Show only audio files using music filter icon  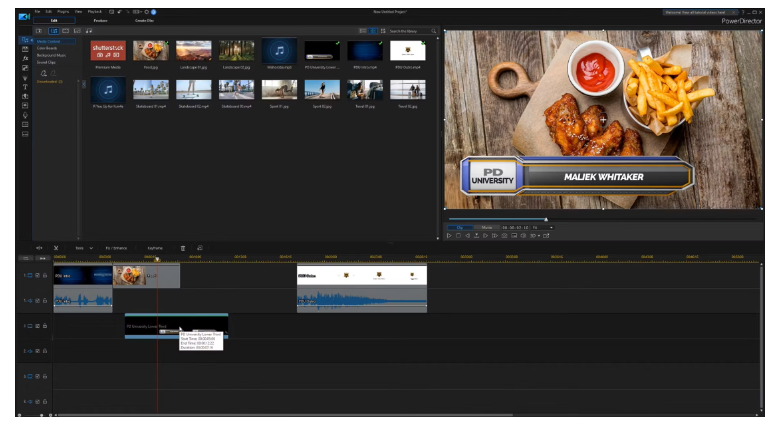[x=89, y=31]
